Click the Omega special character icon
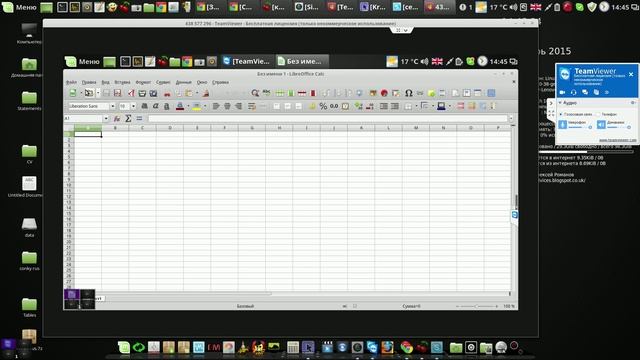This screenshot has height=360, width=640. (x=409, y=93)
